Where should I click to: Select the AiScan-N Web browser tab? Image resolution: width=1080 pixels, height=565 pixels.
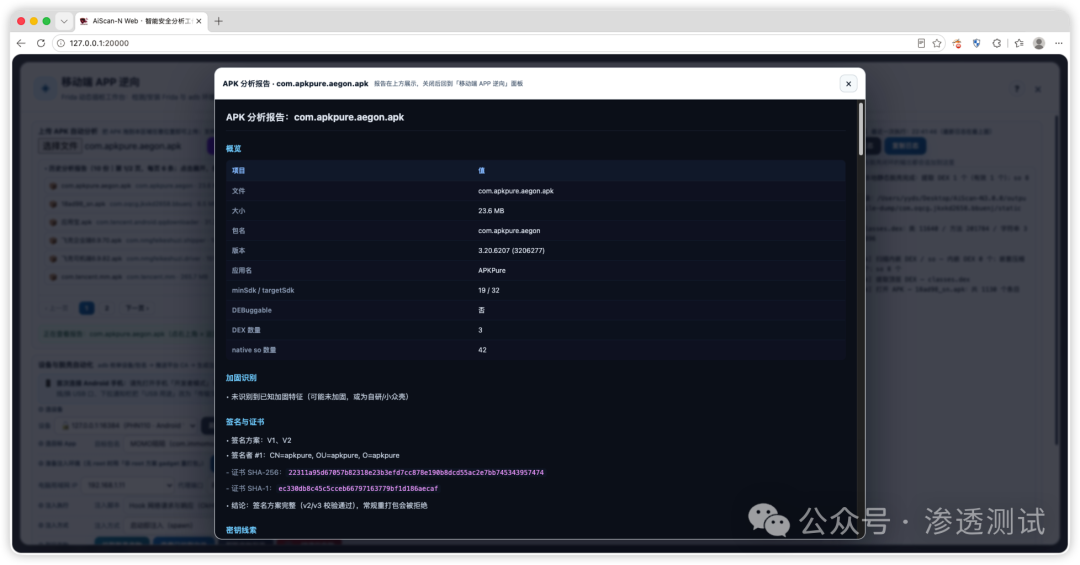point(141,21)
